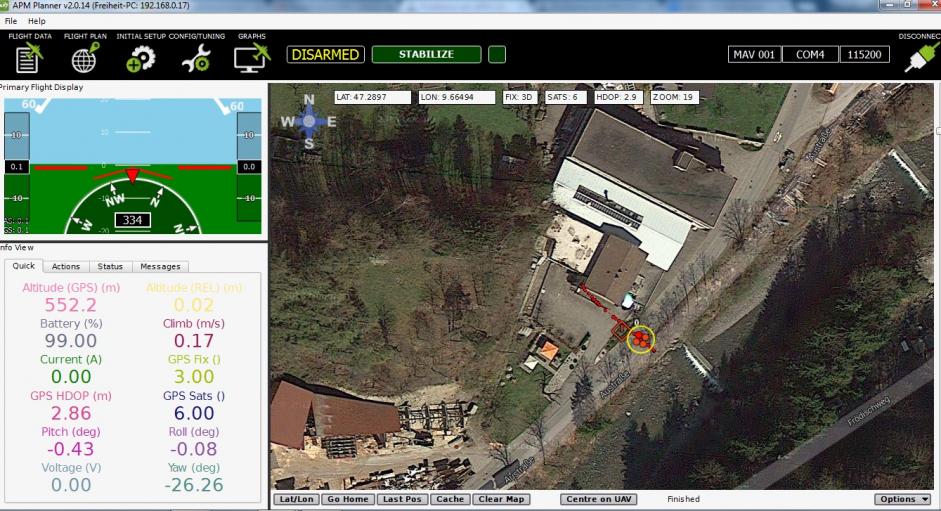
Task: Click the small green status indicator box
Action: (x=497, y=55)
